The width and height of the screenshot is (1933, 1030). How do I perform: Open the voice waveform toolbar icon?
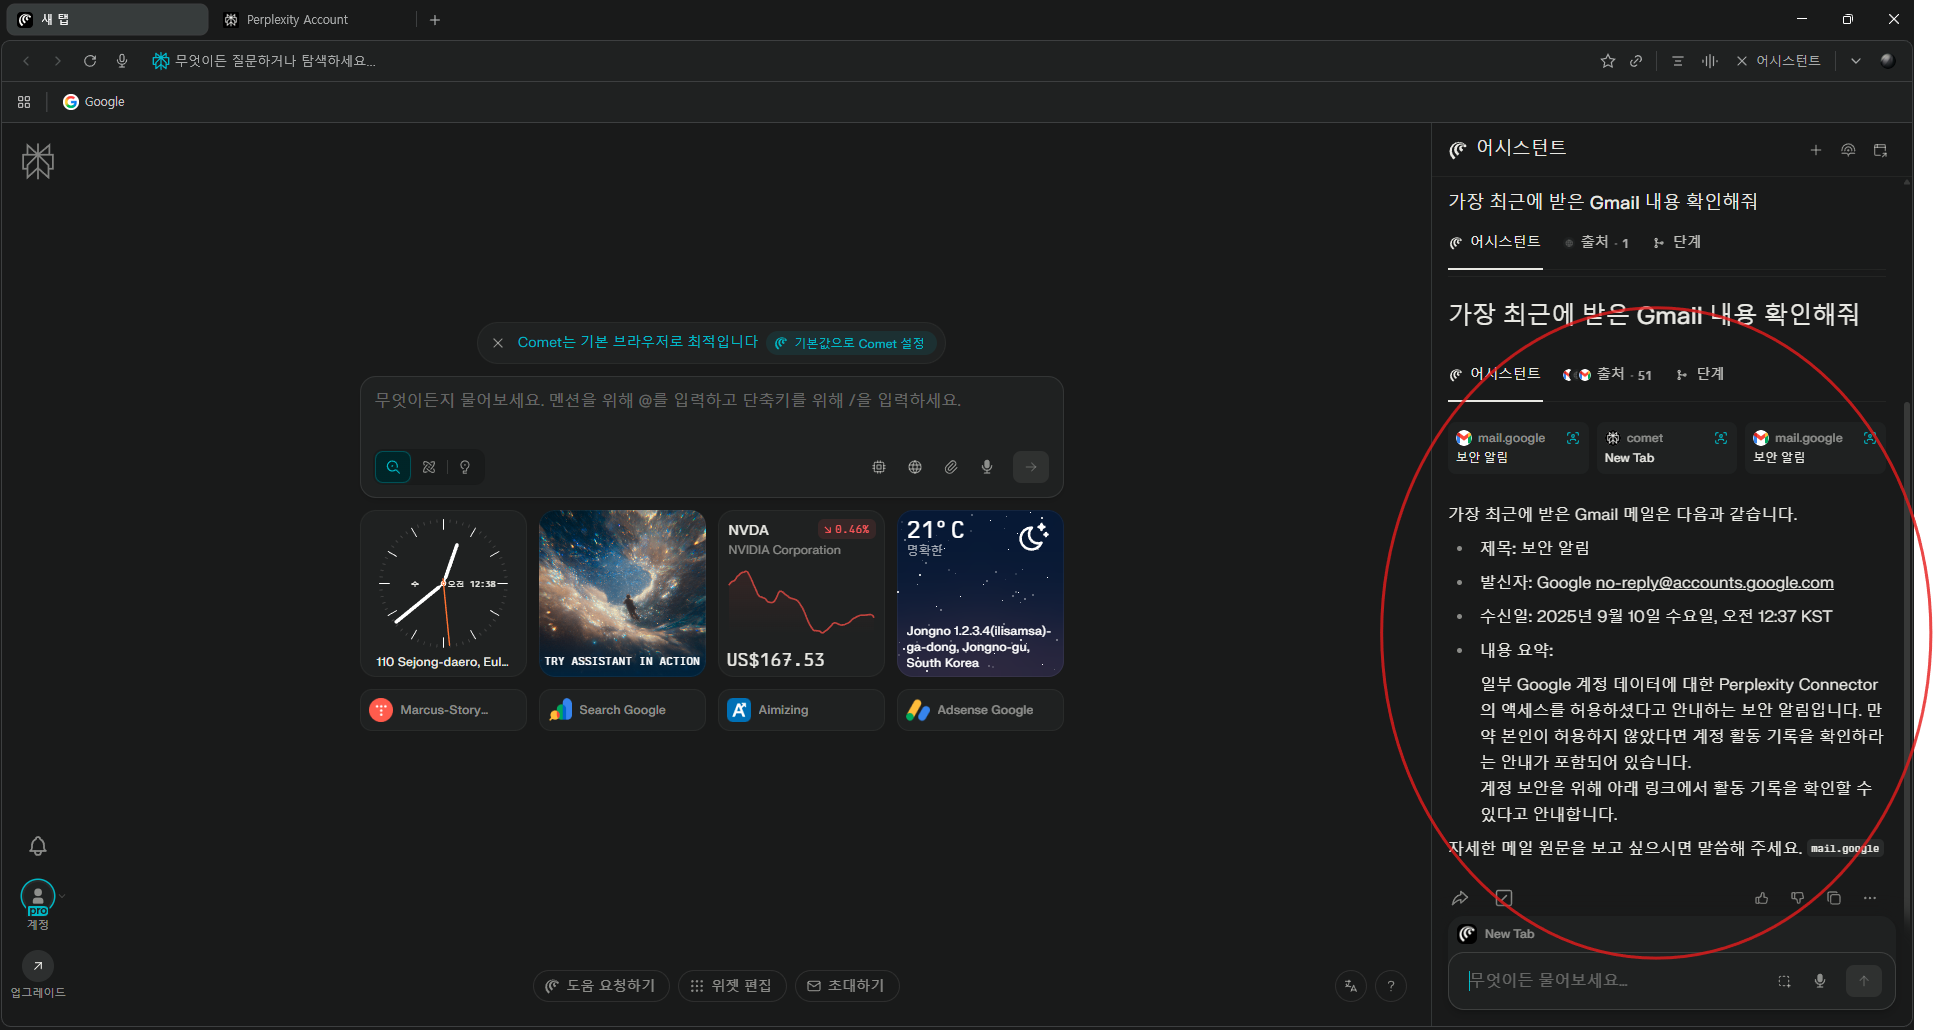[x=1710, y=61]
